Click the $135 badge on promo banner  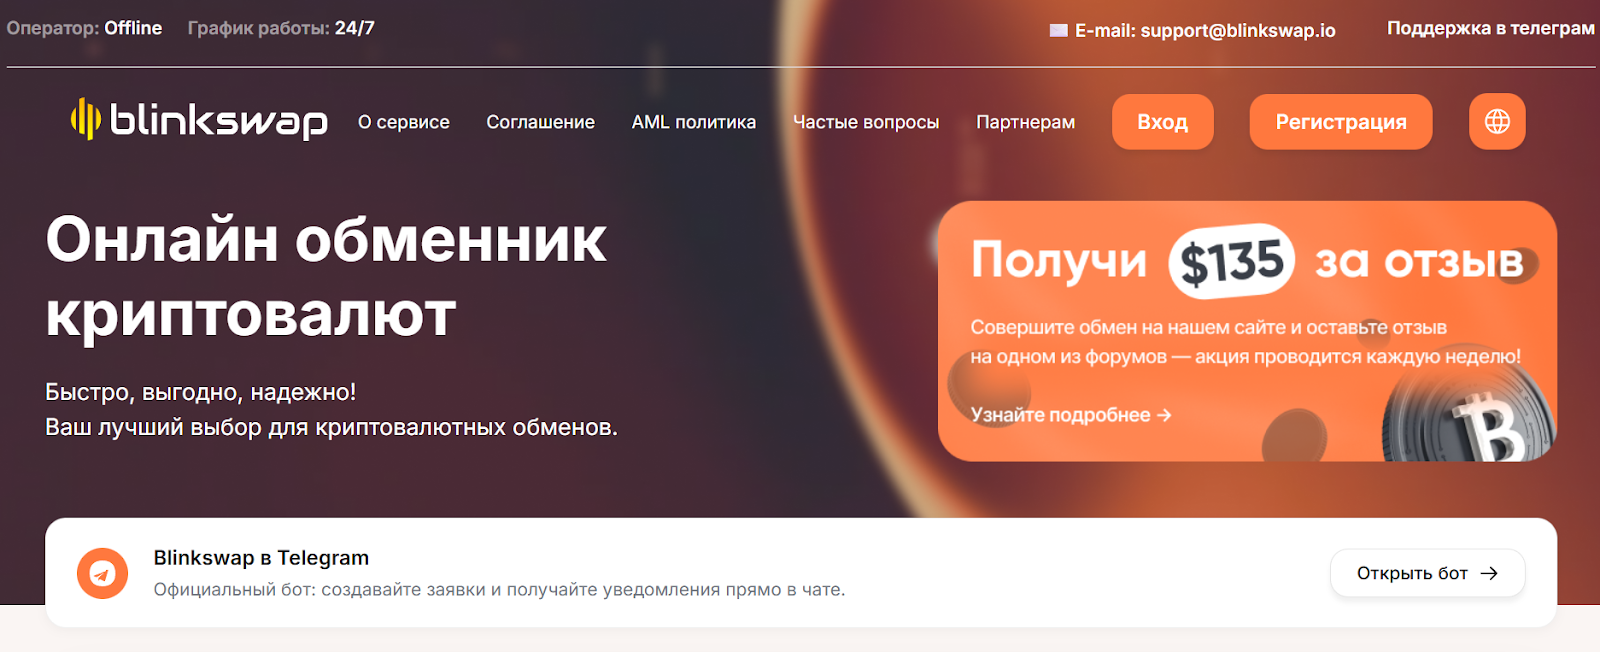(1231, 262)
